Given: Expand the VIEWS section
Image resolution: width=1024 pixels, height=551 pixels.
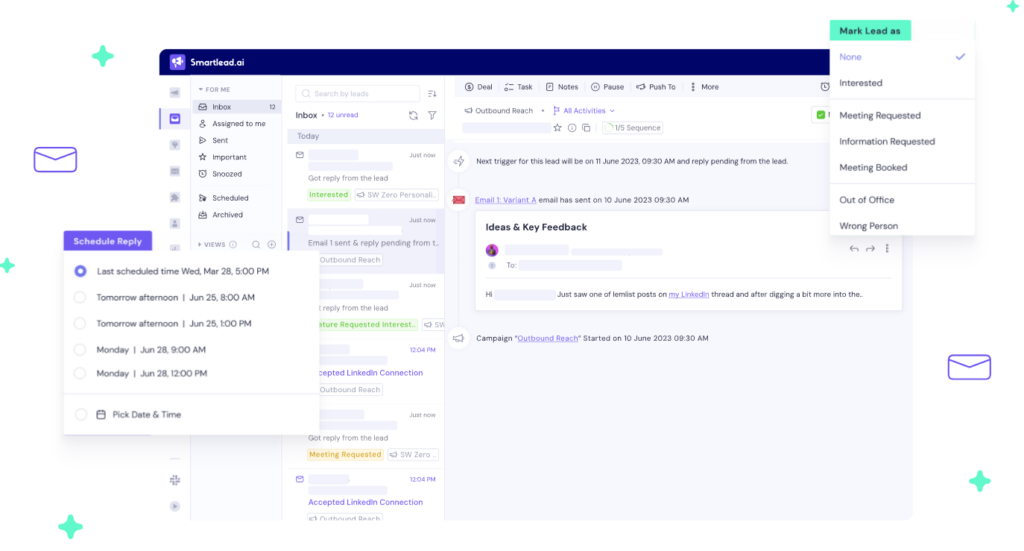Looking at the screenshot, I should pos(200,244).
